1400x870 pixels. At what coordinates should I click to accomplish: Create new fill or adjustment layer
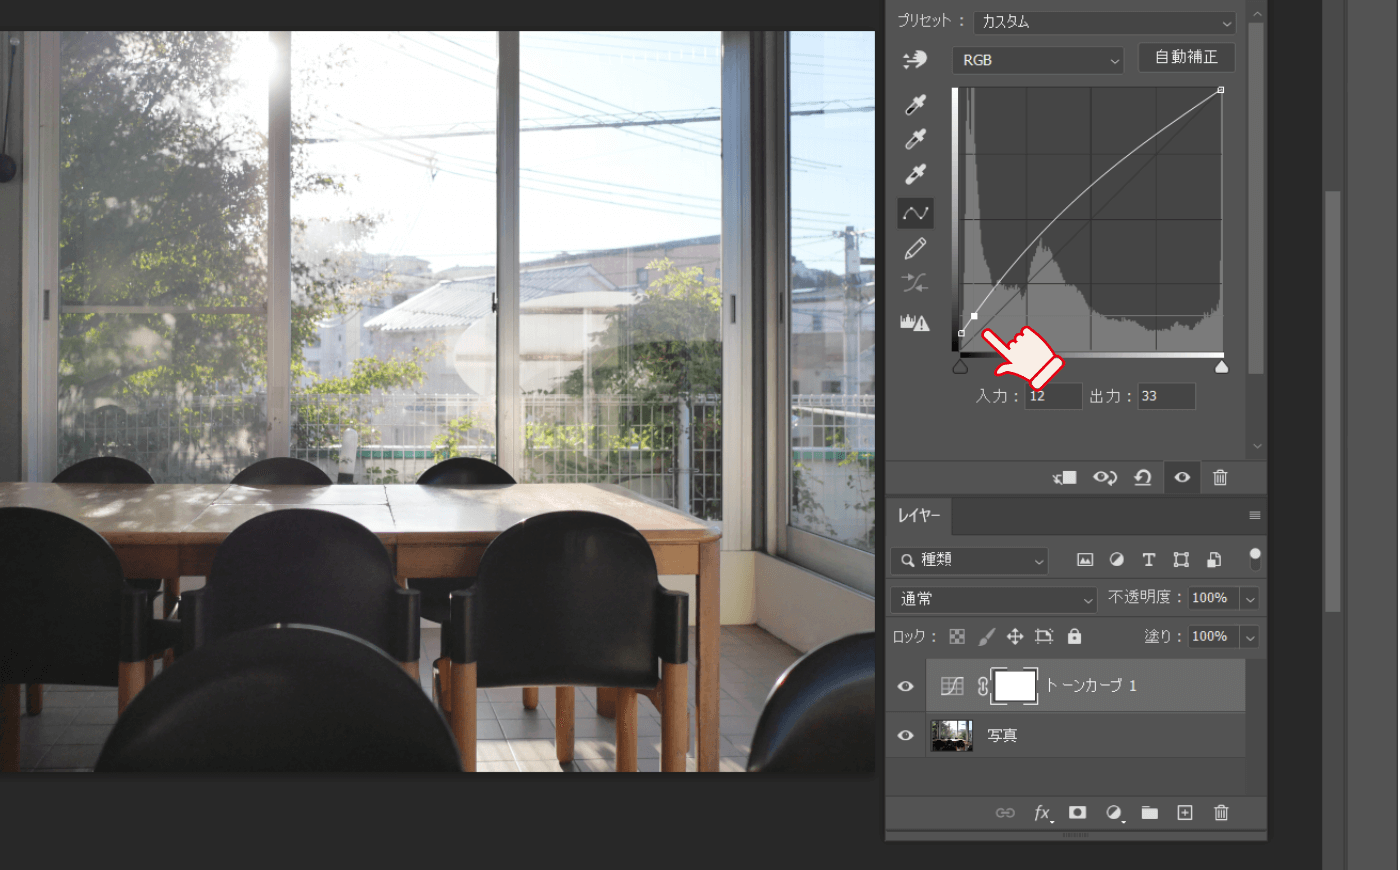coord(1114,813)
